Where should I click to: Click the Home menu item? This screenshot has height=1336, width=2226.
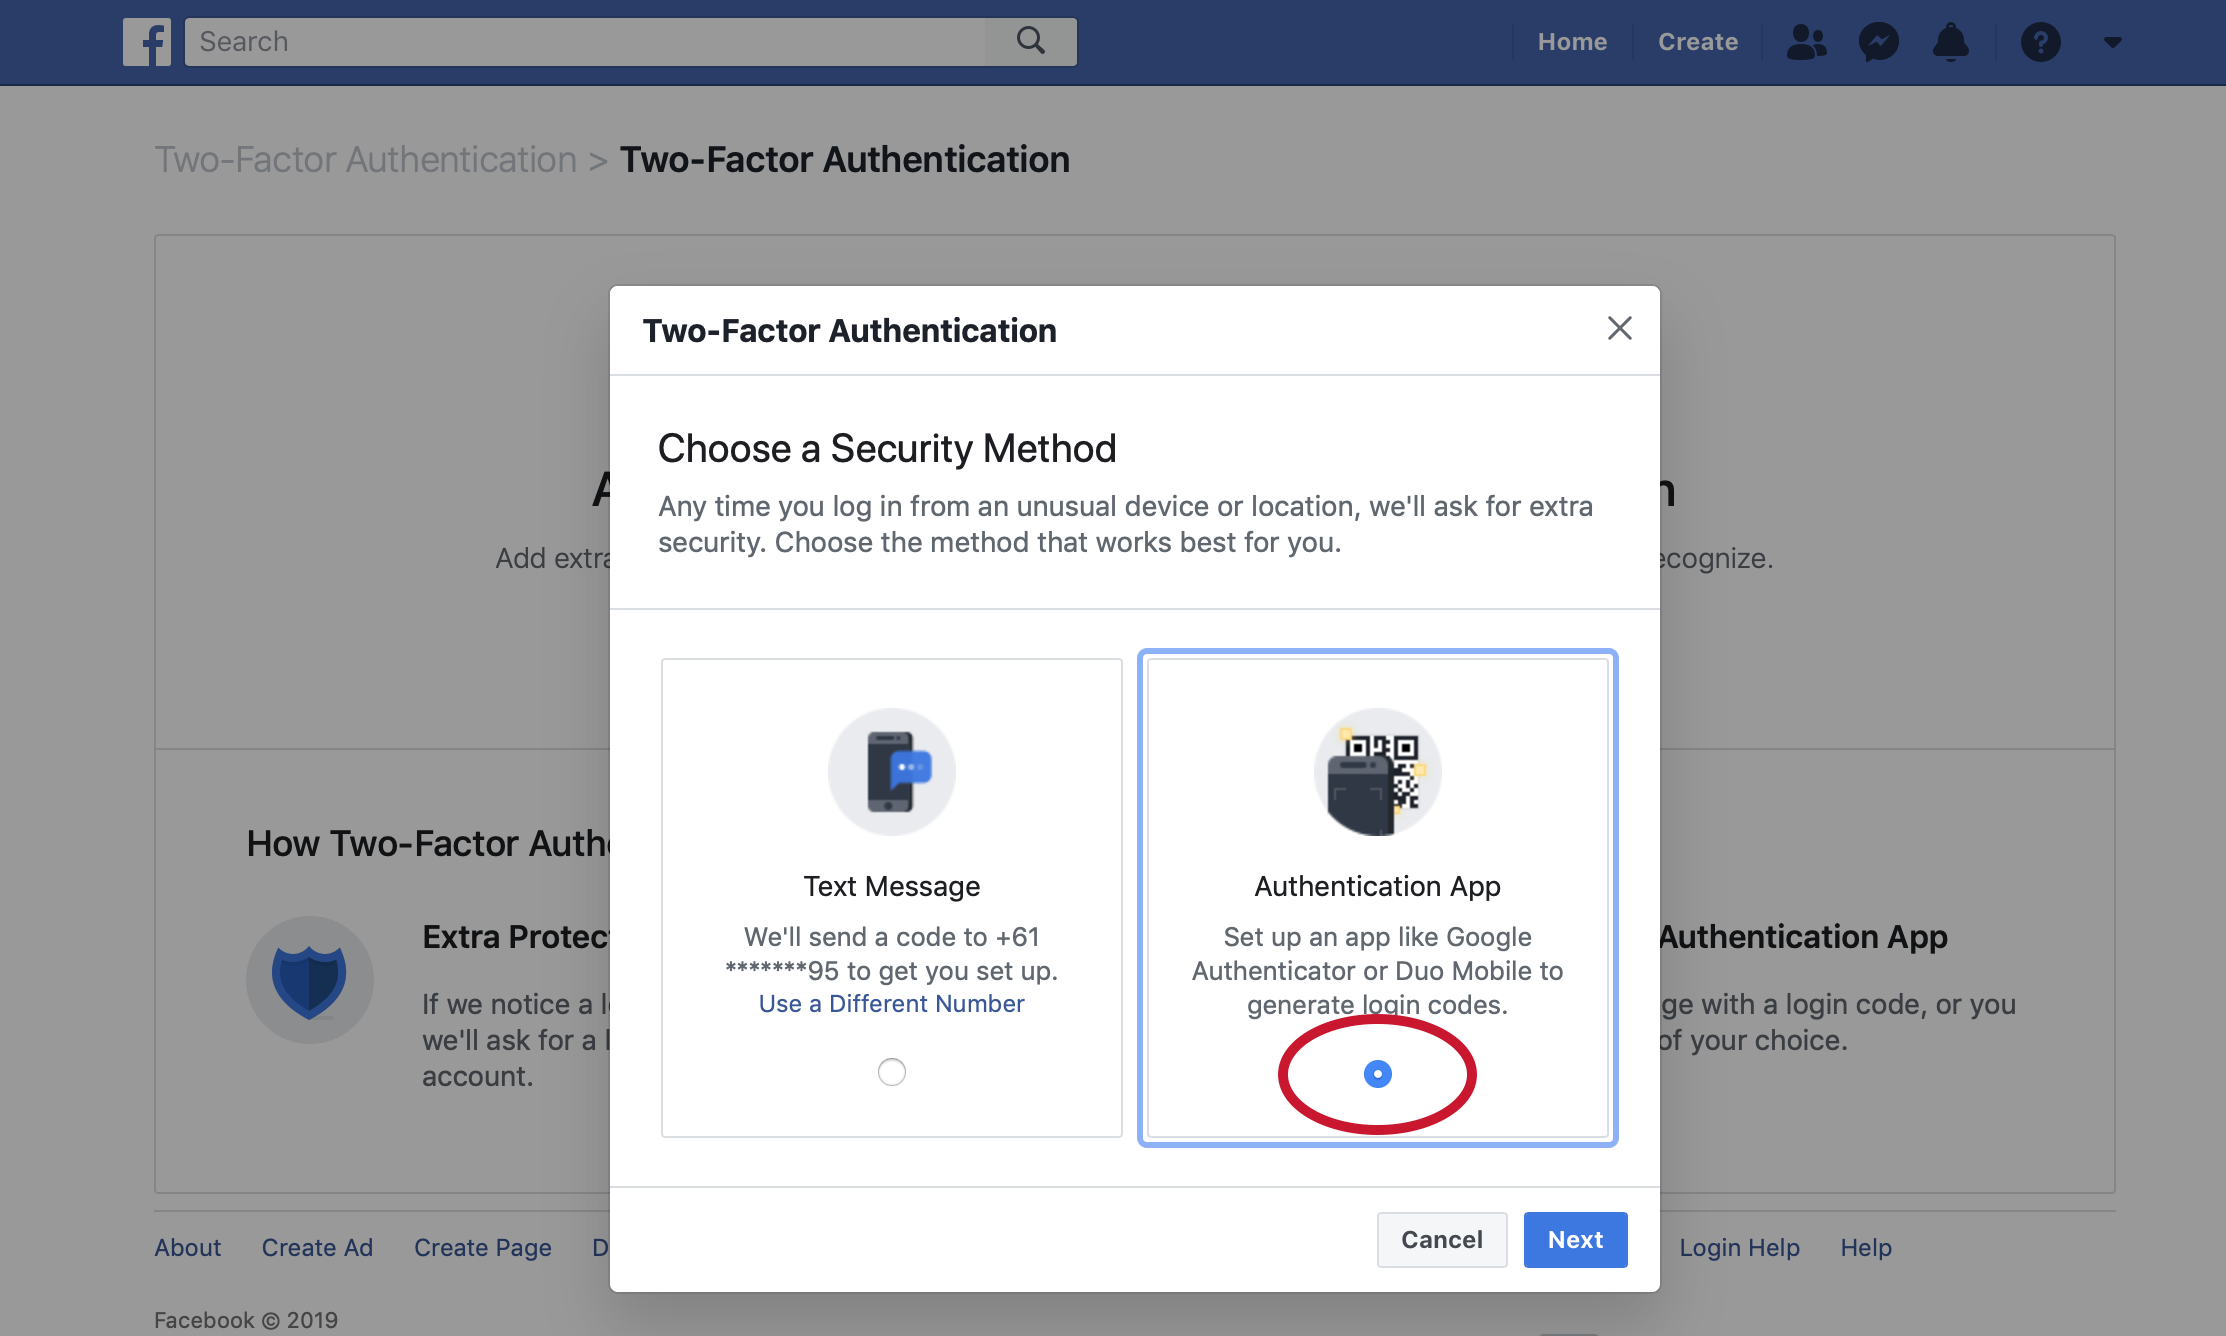(x=1573, y=40)
